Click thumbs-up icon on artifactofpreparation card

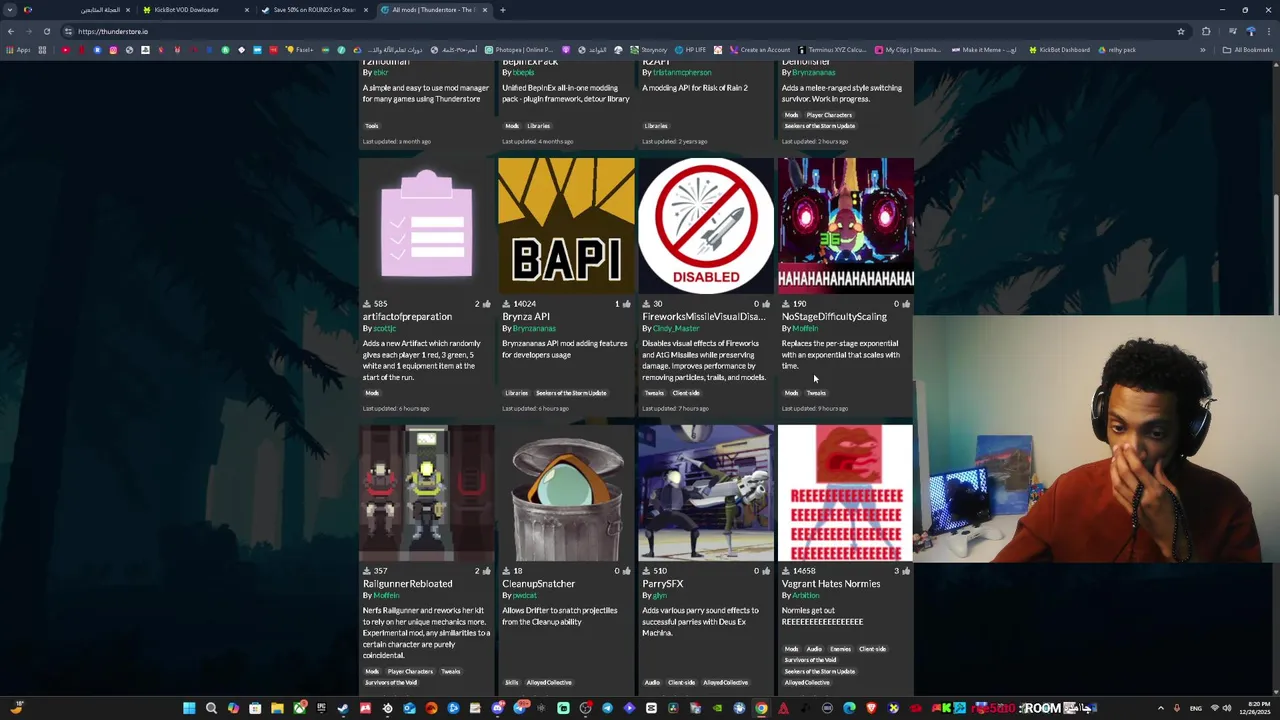(486, 304)
